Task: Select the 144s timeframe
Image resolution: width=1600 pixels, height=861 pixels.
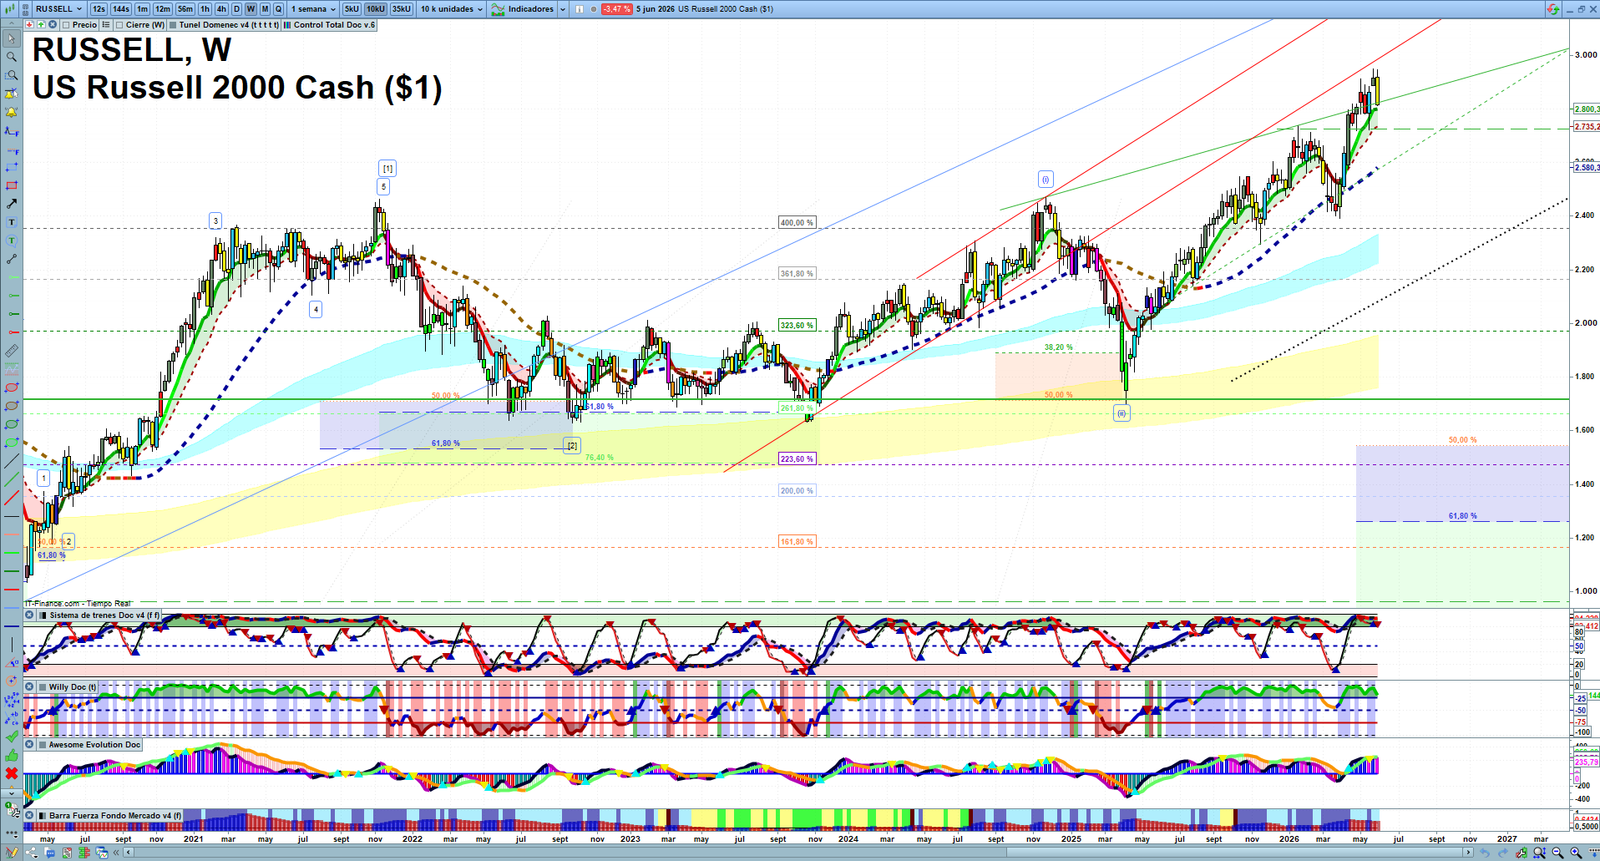Action: (x=121, y=9)
